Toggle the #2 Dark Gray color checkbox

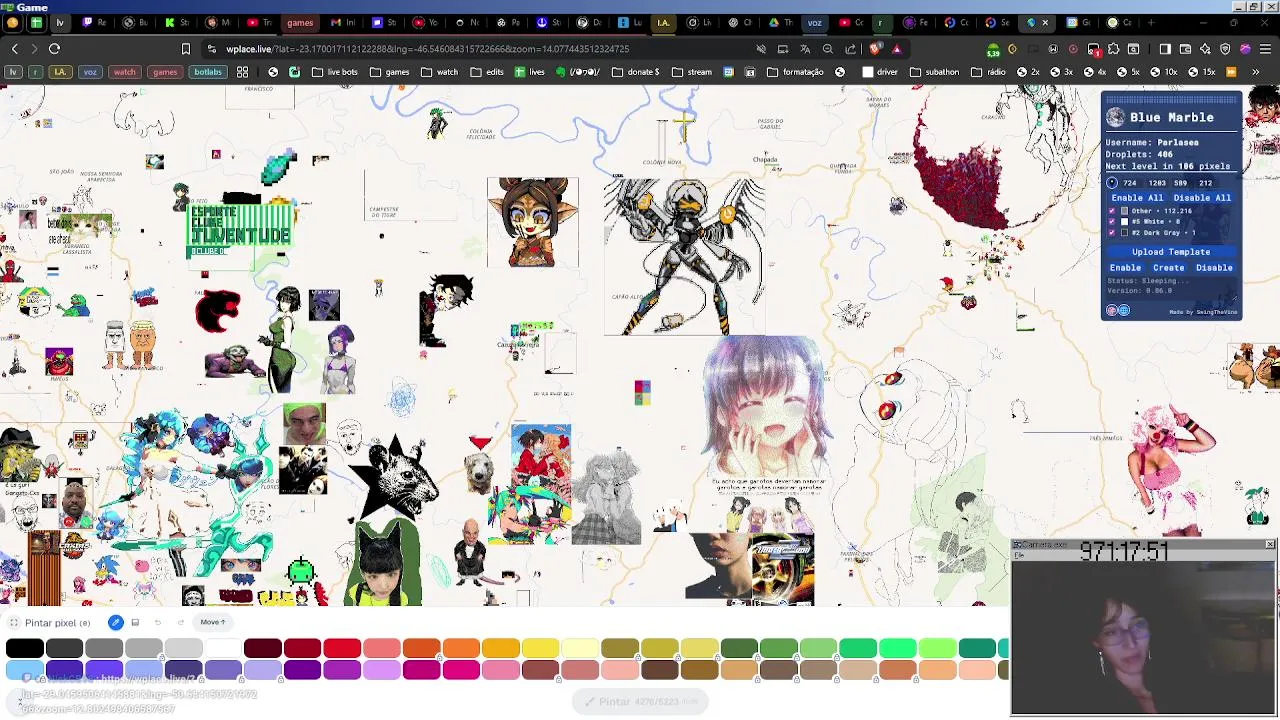(1112, 233)
